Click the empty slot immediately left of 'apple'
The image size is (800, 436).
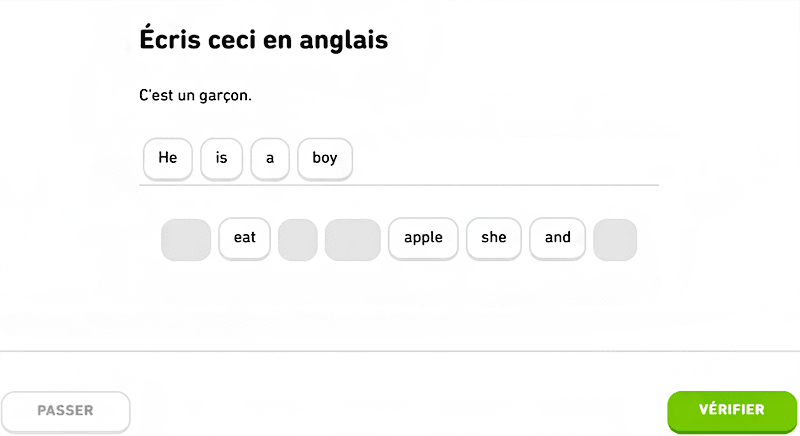[353, 240]
